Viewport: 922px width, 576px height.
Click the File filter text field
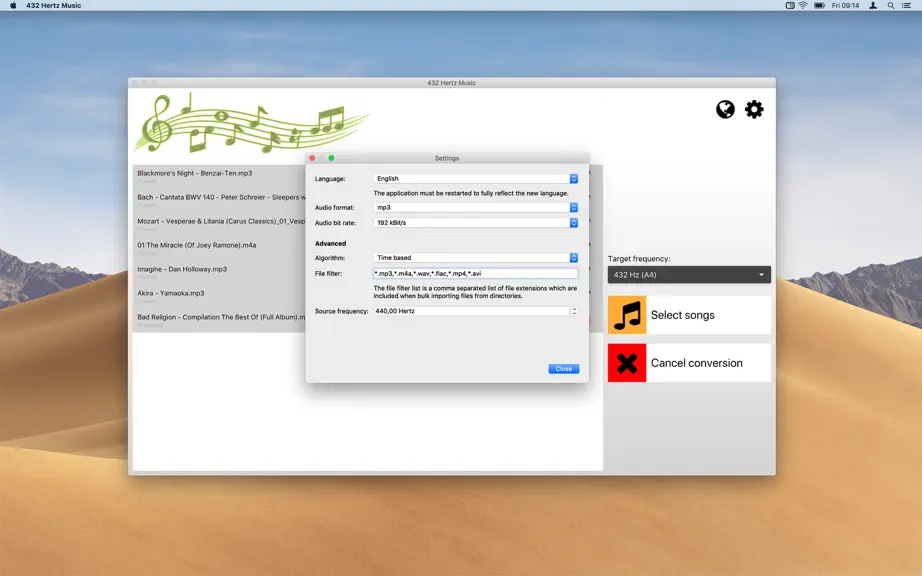pos(475,273)
